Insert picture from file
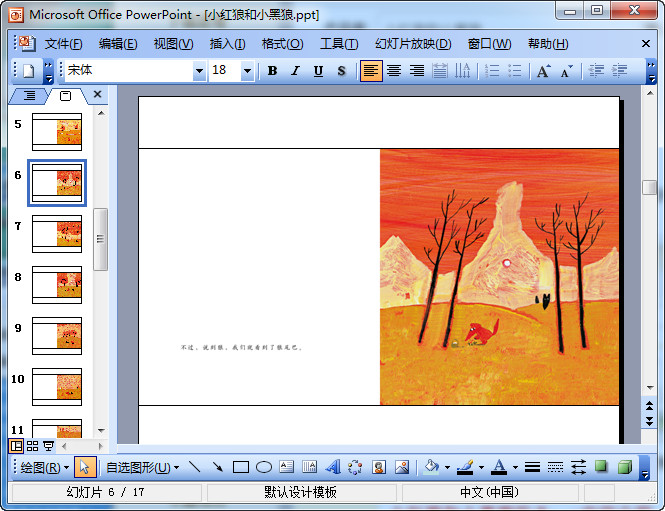Screen dimensions: 665x511 tap(402, 467)
